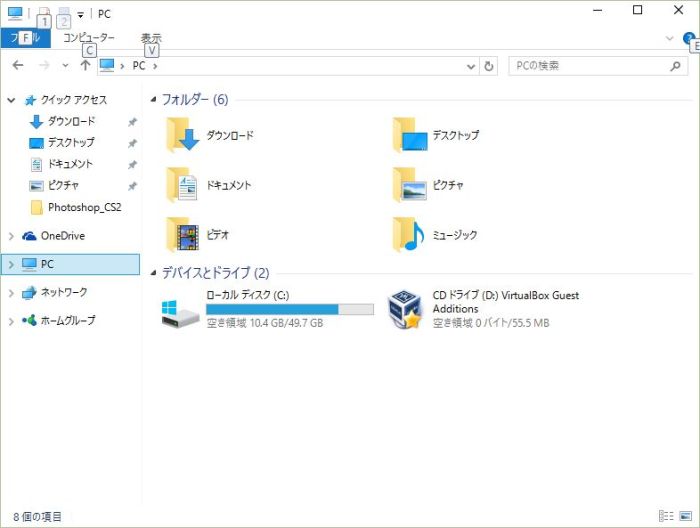The image size is (700, 528).
Task: Switch to large thumbnails view in status bar
Action: pos(685,516)
